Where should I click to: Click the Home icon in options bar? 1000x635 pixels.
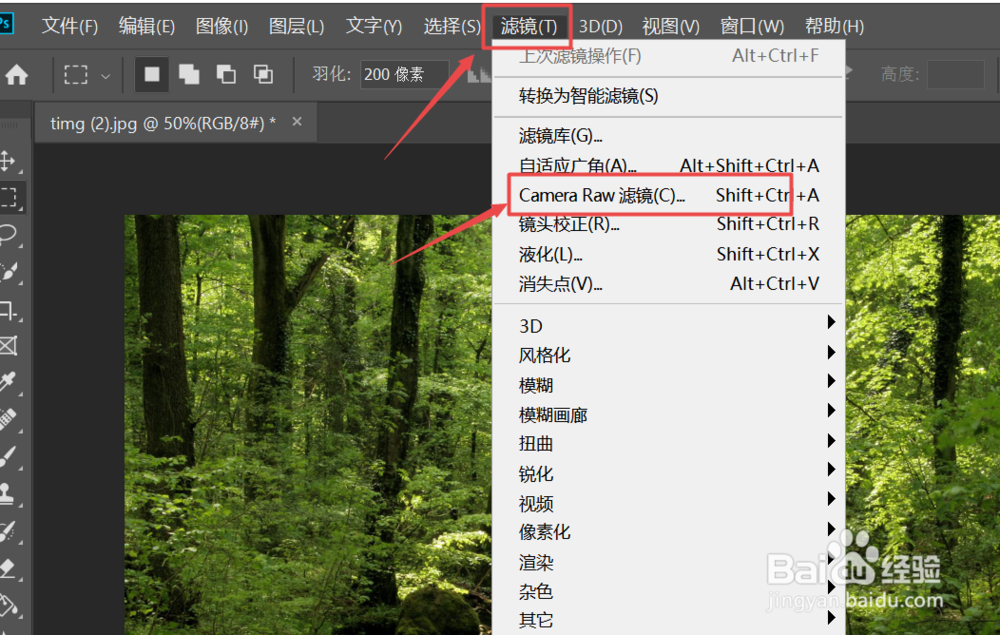(x=17, y=75)
